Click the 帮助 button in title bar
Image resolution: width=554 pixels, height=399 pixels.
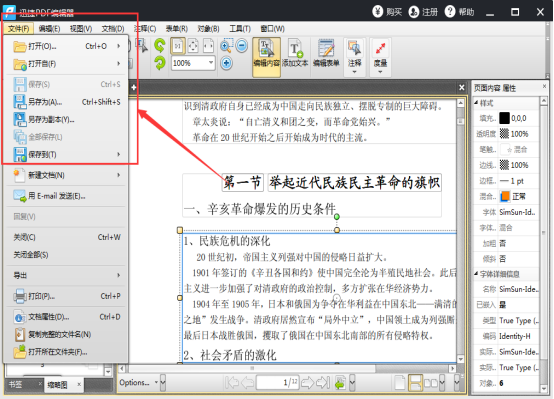pos(459,12)
